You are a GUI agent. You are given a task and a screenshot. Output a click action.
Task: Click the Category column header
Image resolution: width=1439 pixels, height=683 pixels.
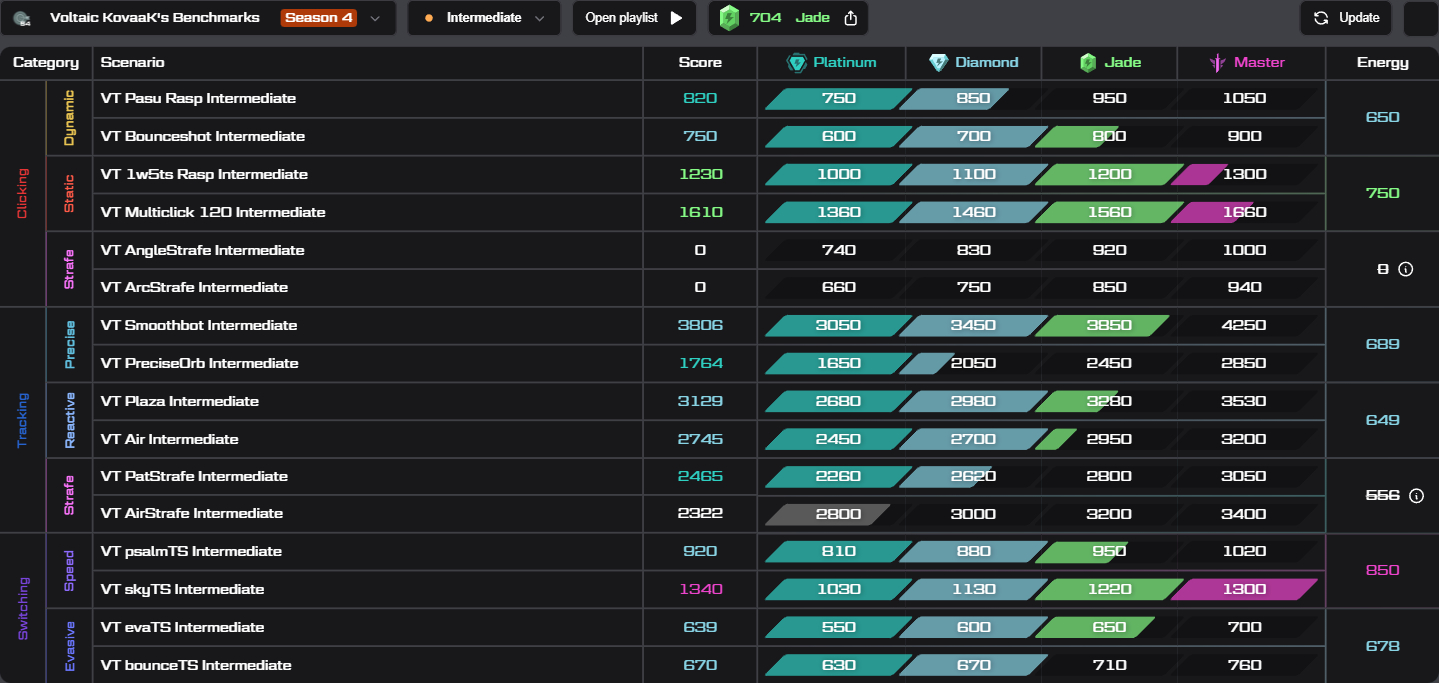(46, 63)
